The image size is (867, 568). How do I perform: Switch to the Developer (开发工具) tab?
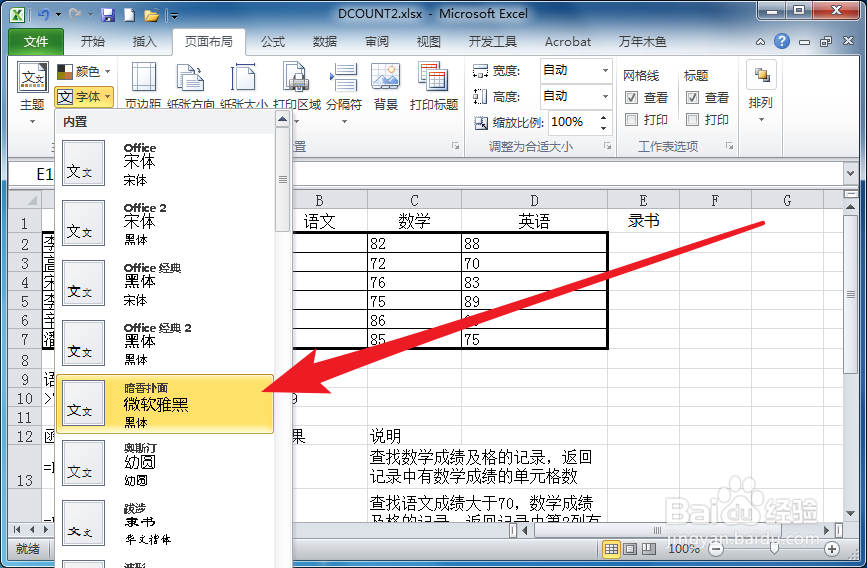[492, 41]
